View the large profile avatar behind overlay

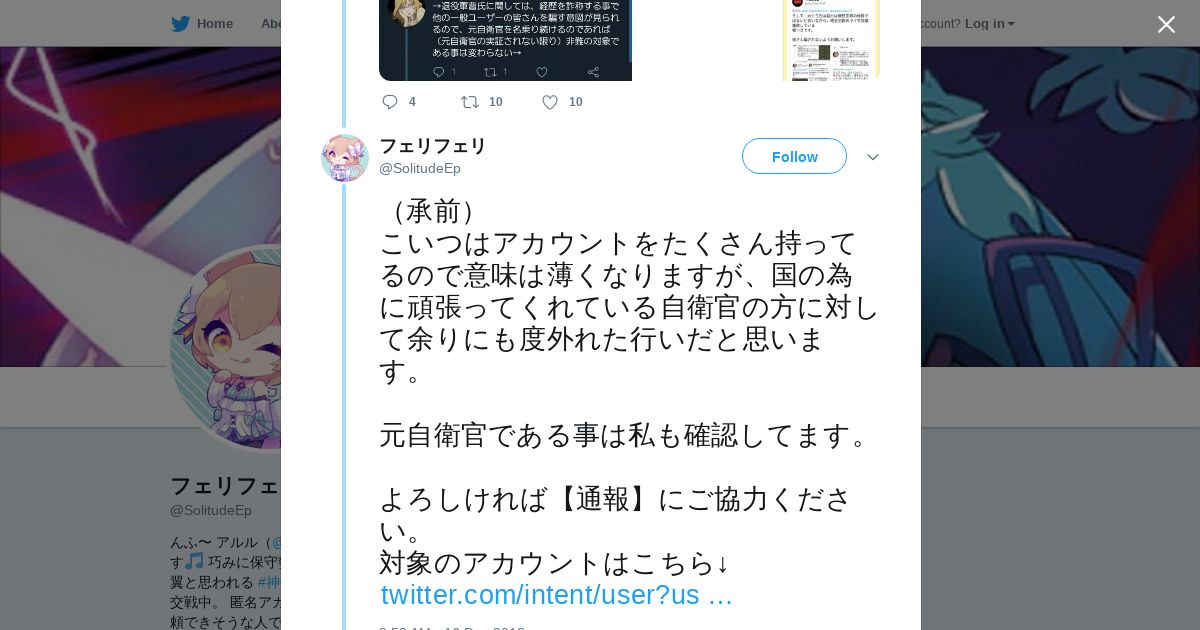[x=225, y=348]
